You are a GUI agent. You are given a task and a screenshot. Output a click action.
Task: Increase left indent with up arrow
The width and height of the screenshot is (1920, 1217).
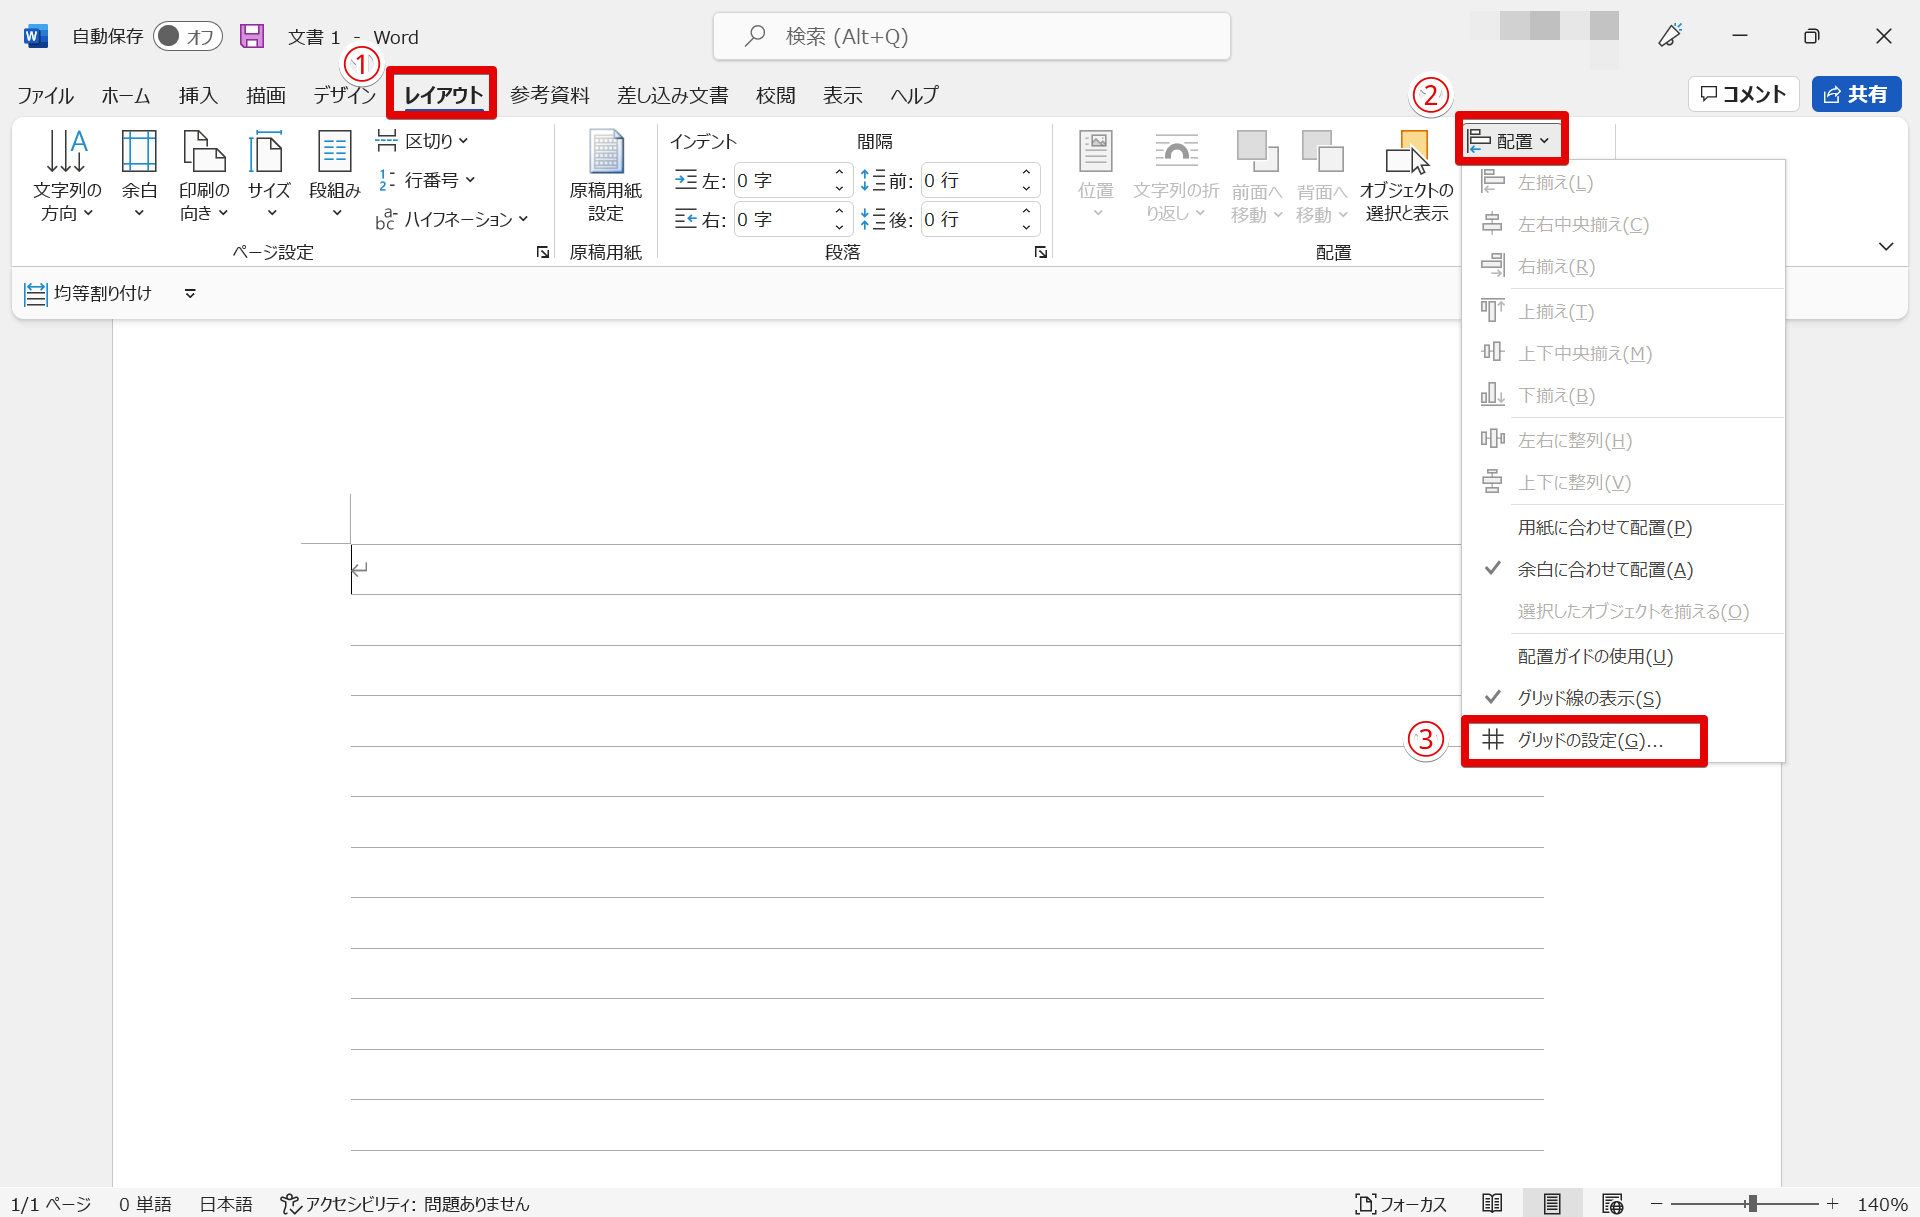point(840,173)
